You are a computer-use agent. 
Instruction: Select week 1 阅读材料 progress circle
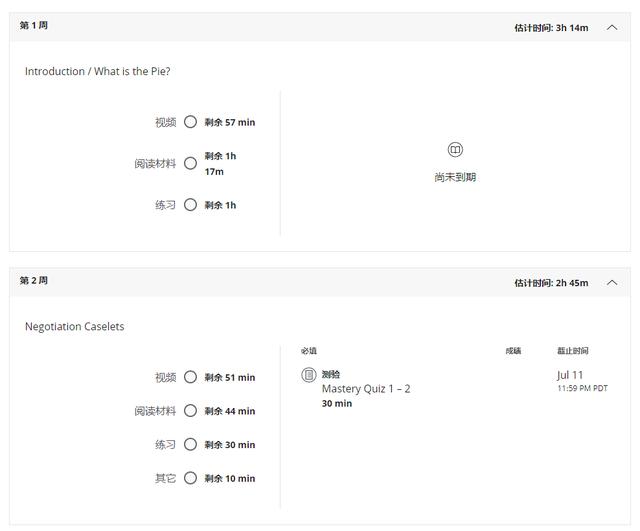(x=191, y=163)
